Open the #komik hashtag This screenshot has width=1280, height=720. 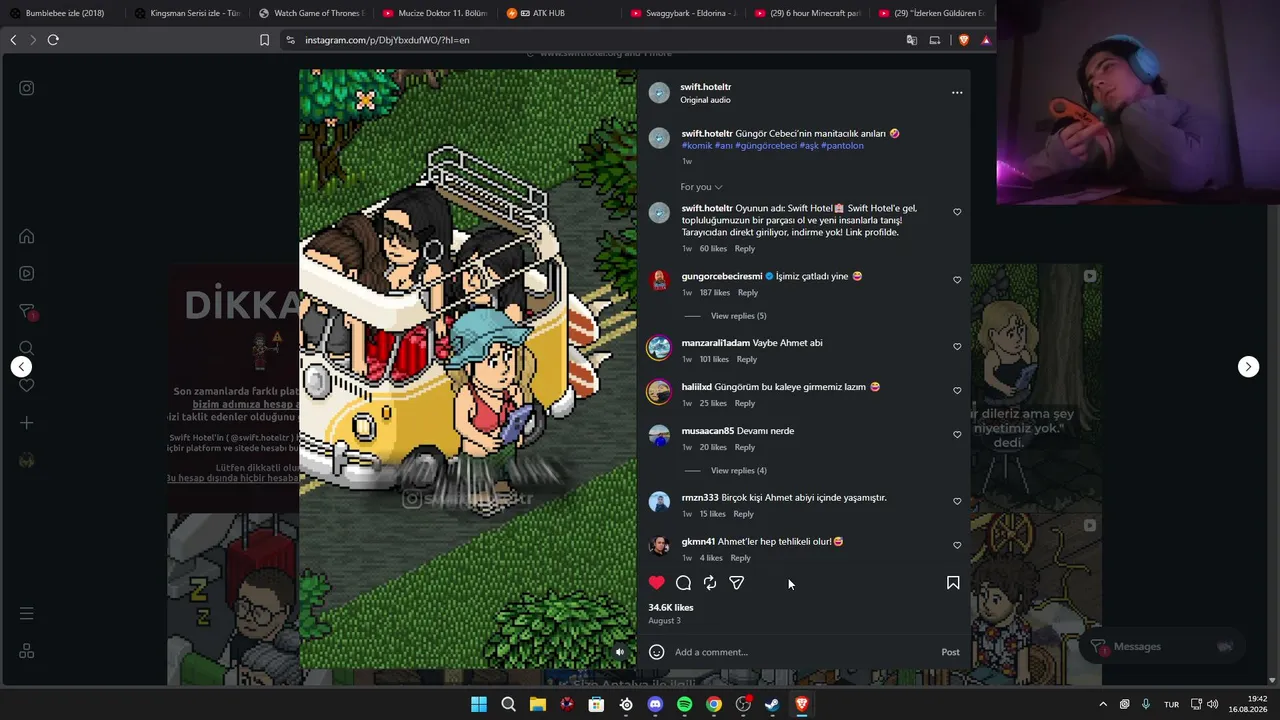pos(697,146)
